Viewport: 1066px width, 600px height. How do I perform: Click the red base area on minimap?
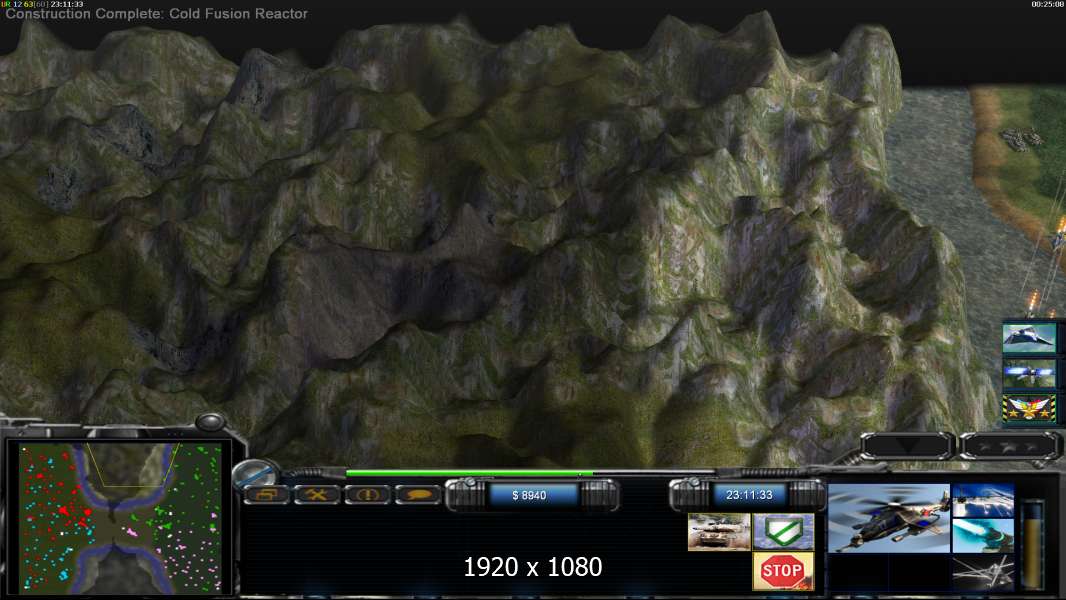pyautogui.click(x=71, y=512)
